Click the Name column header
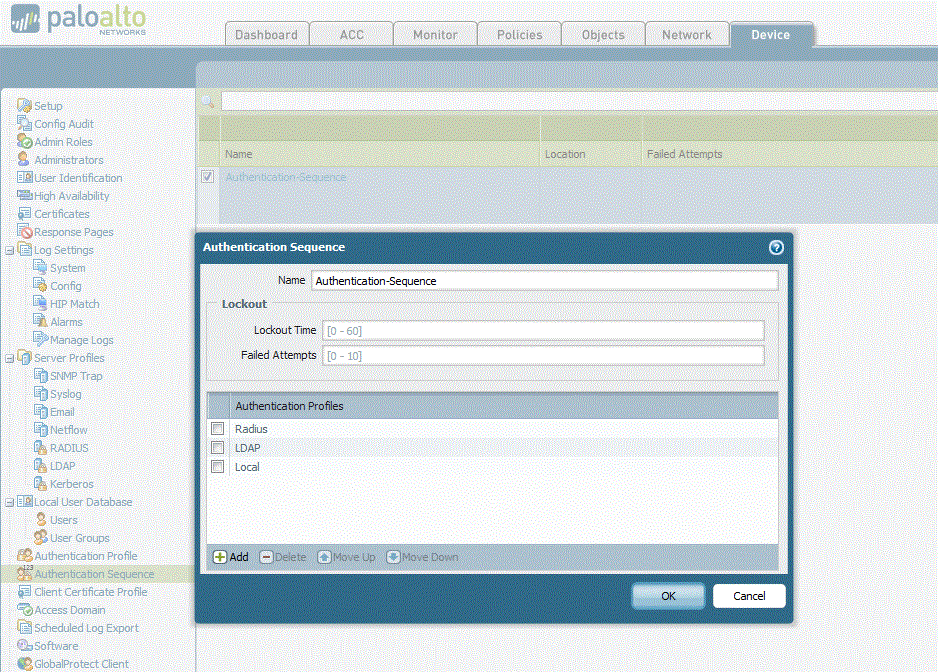Image resolution: width=938 pixels, height=672 pixels. [380, 154]
